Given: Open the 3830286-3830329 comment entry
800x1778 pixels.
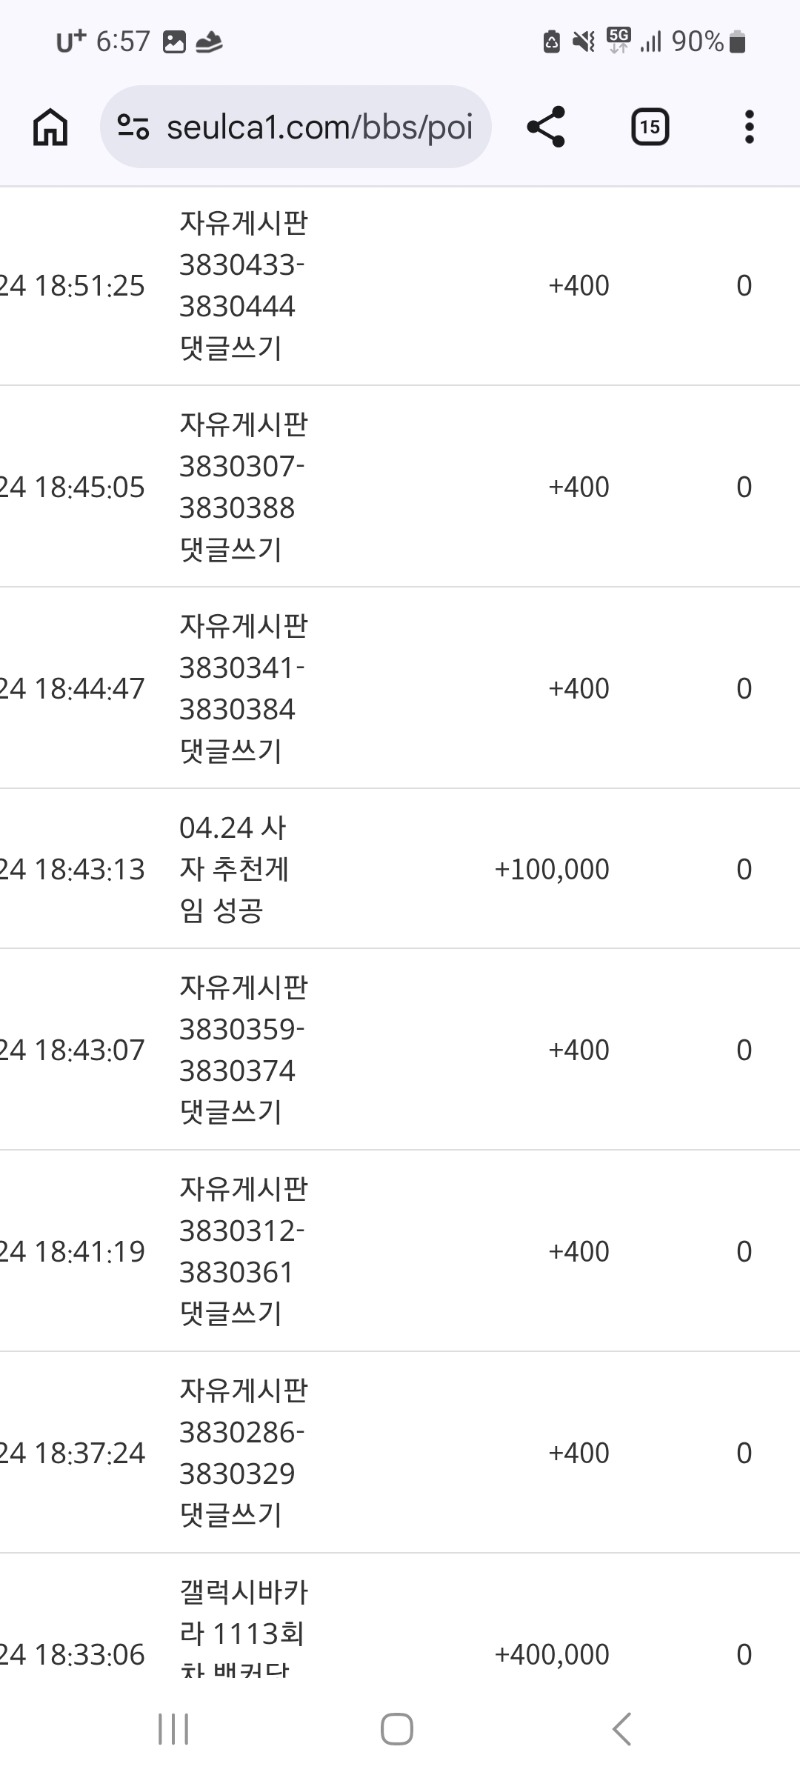Looking at the screenshot, I should (x=242, y=1452).
